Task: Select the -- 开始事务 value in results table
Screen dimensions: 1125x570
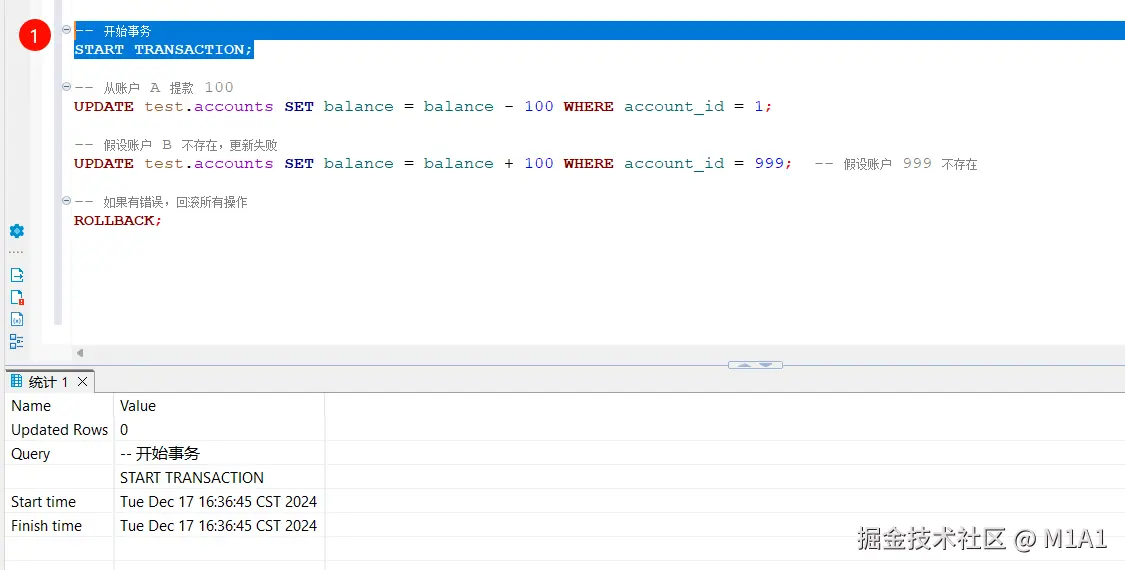Action: pyautogui.click(x=219, y=454)
